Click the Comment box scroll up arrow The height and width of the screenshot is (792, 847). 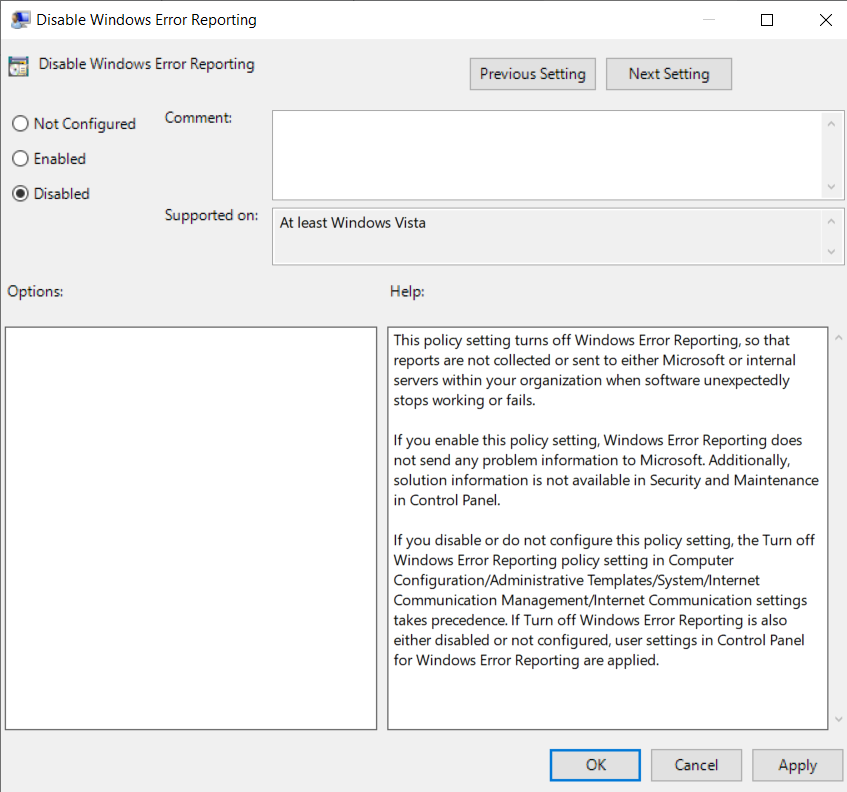coord(830,122)
